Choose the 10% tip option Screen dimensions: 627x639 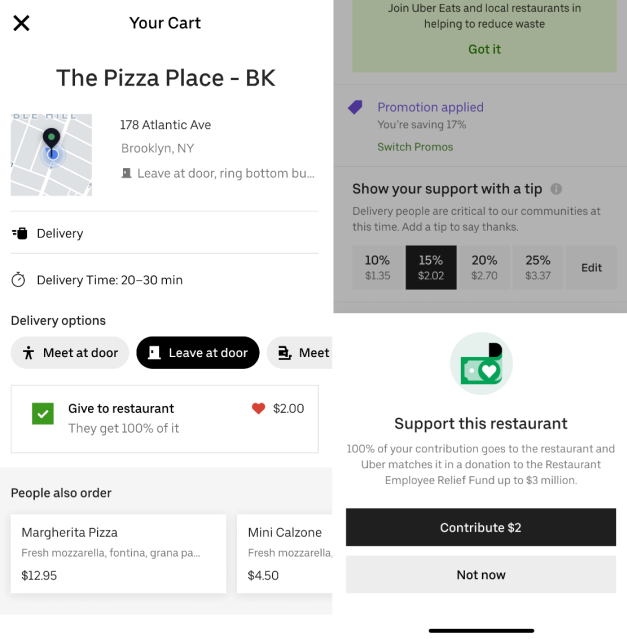point(377,267)
